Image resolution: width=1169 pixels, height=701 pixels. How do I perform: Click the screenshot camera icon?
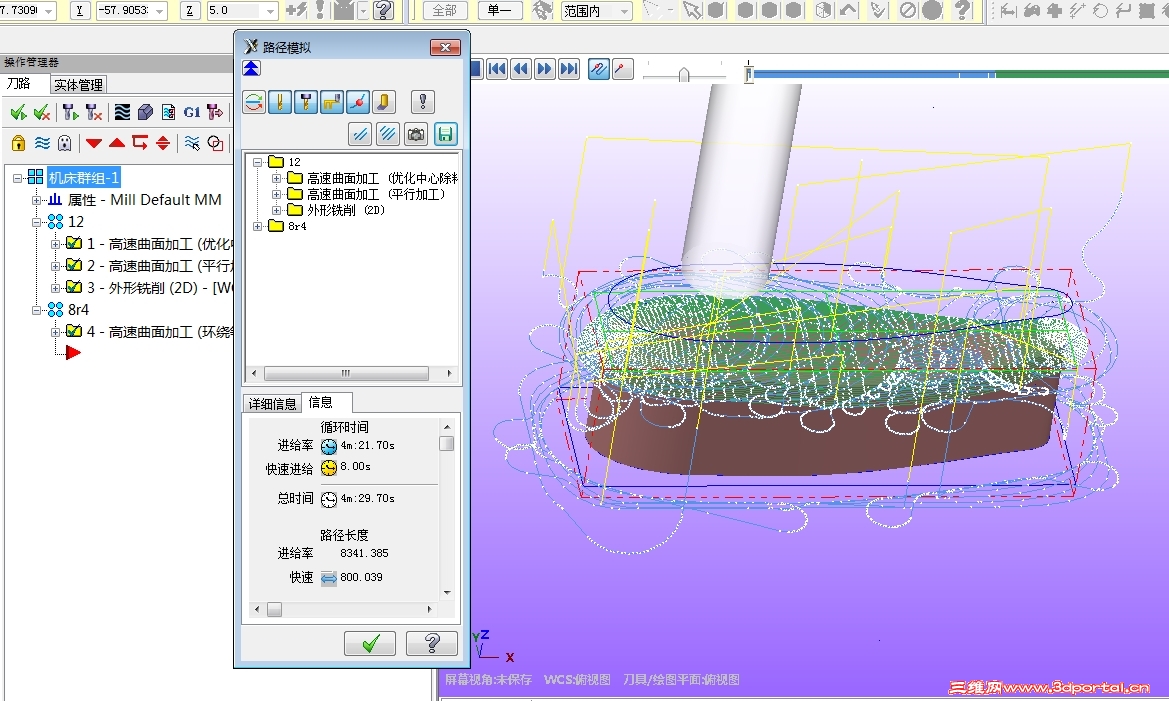416,134
